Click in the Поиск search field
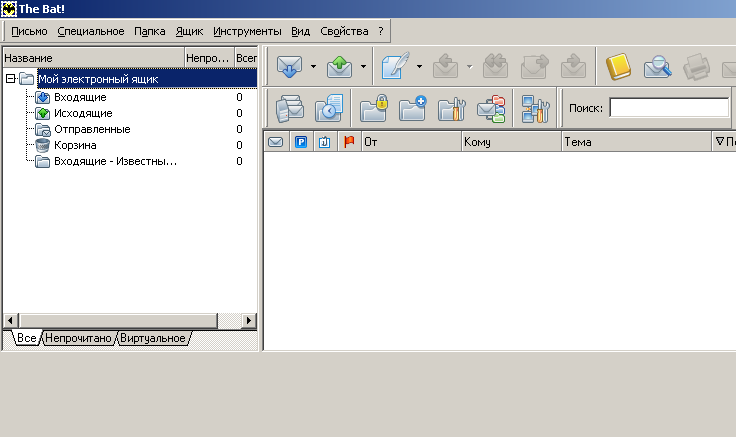This screenshot has height=437, width=736. pos(669,108)
